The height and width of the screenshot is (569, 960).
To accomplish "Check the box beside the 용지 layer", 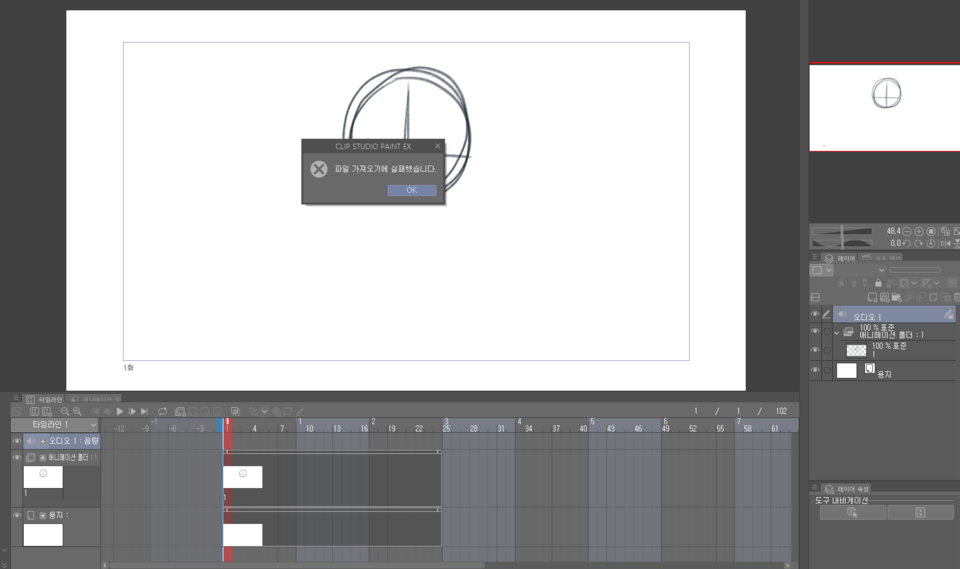I will point(827,371).
